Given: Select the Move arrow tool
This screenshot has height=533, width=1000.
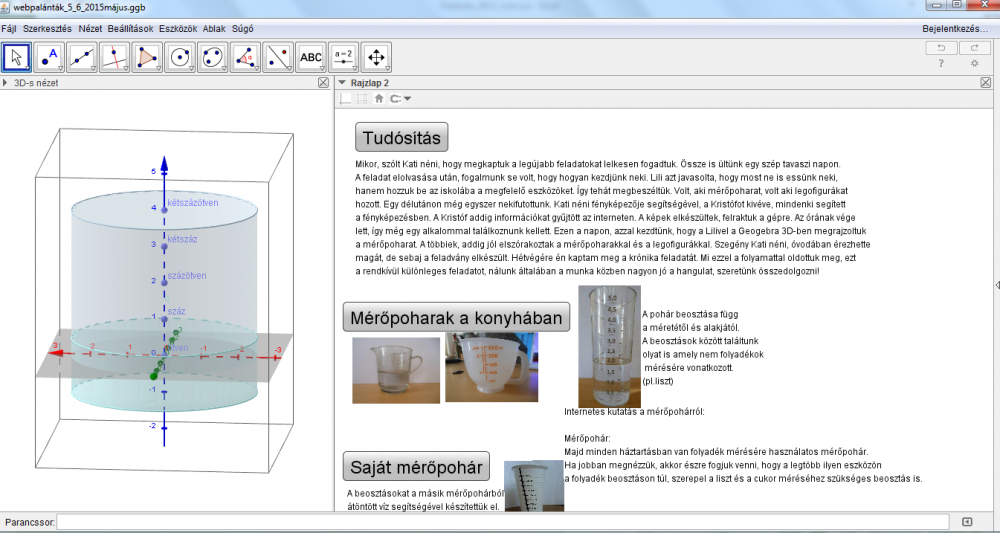Looking at the screenshot, I should [x=17, y=57].
